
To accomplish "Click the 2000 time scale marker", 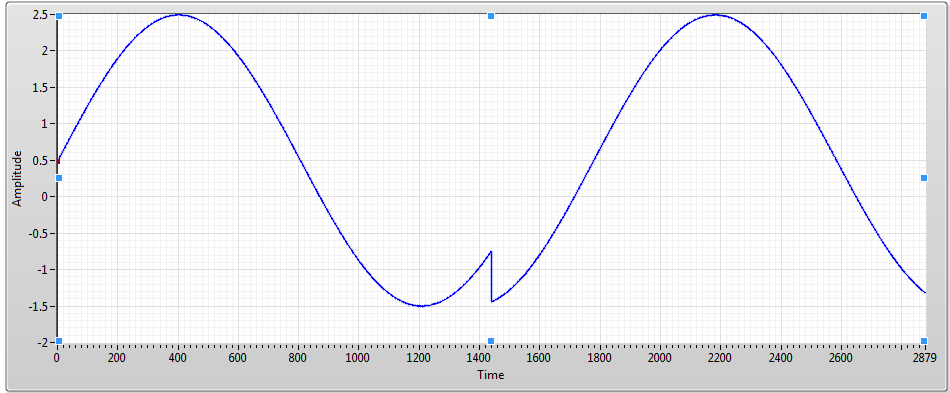I will 659,357.
